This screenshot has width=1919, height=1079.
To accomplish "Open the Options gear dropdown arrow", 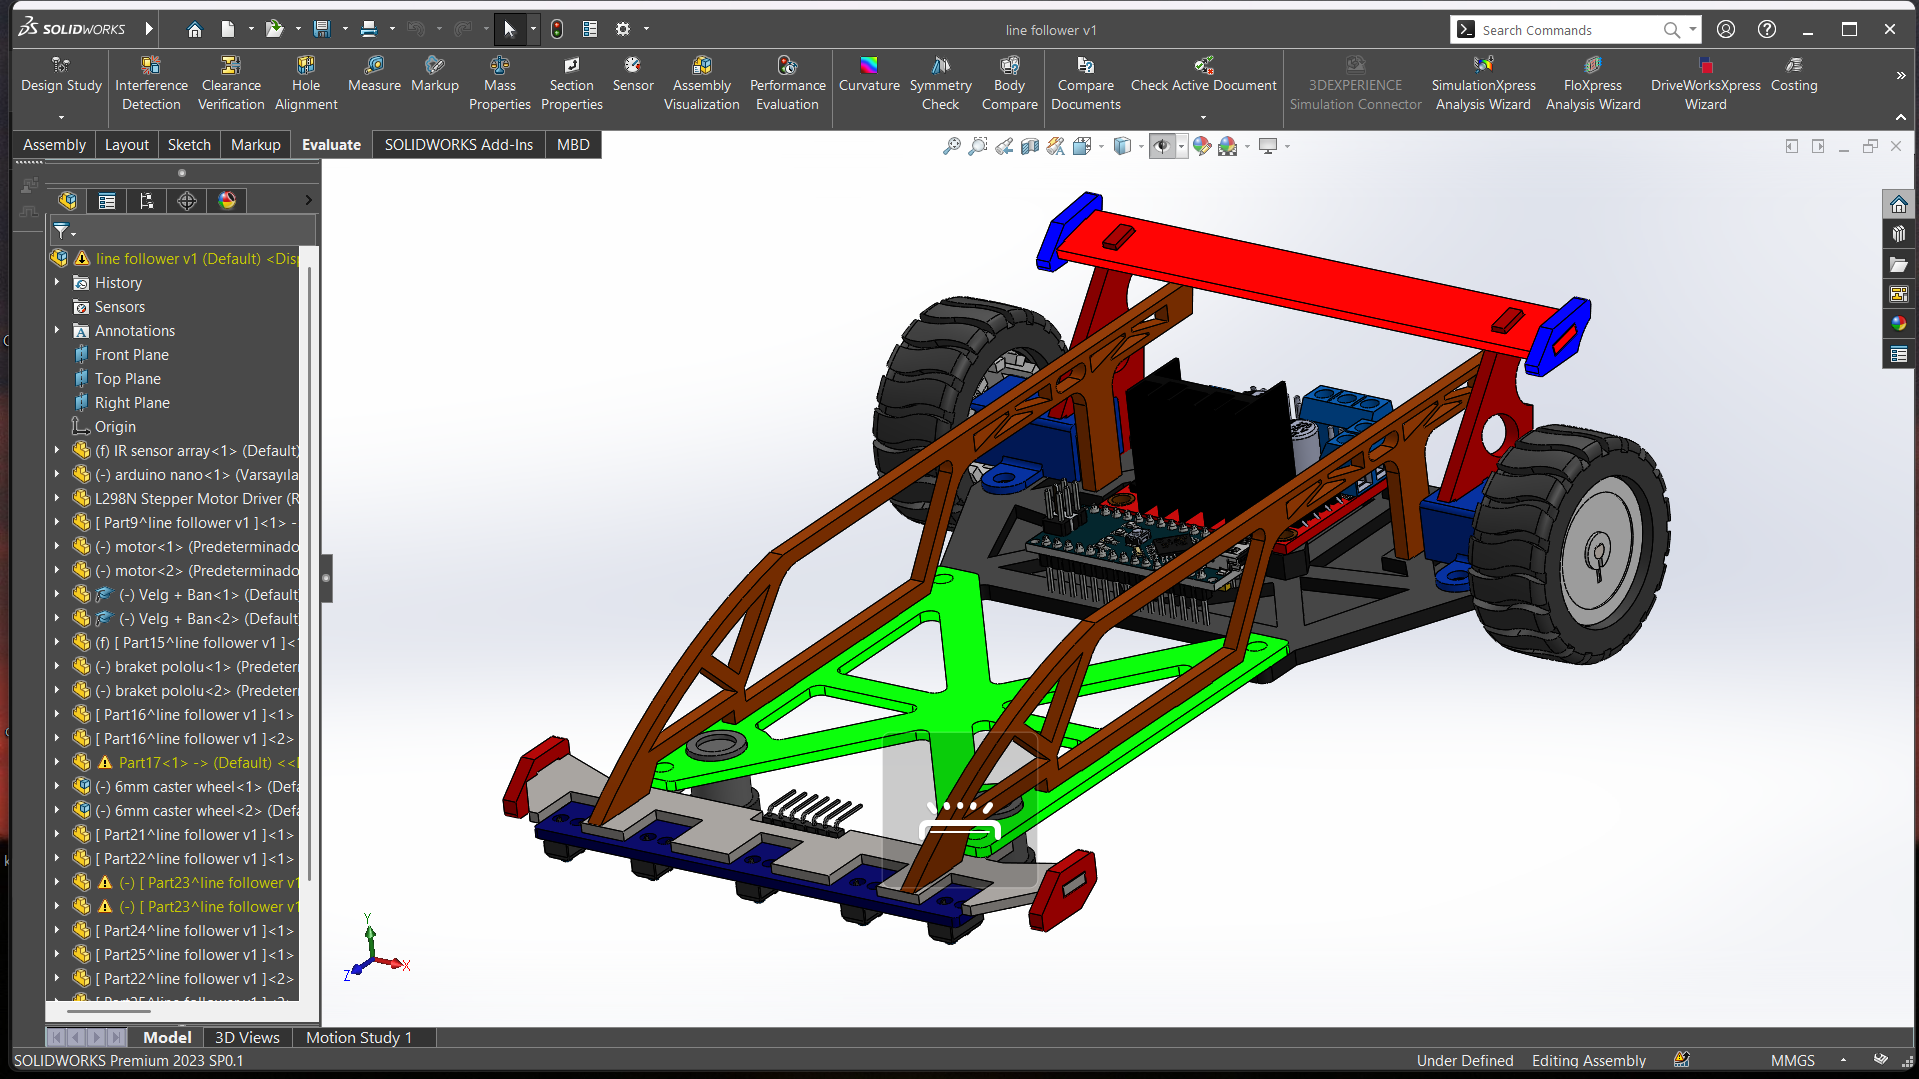I will click(x=646, y=29).
